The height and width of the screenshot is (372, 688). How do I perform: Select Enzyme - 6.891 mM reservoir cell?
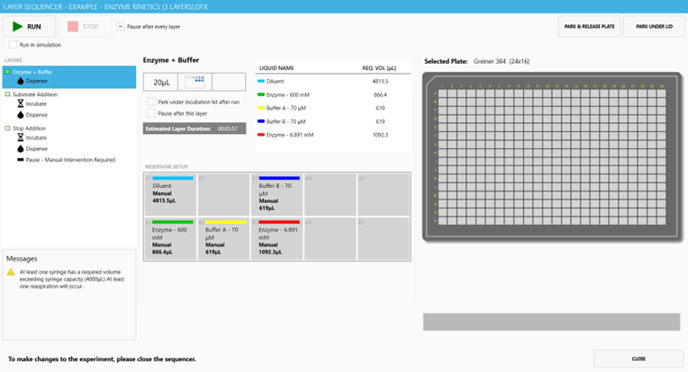(x=277, y=239)
